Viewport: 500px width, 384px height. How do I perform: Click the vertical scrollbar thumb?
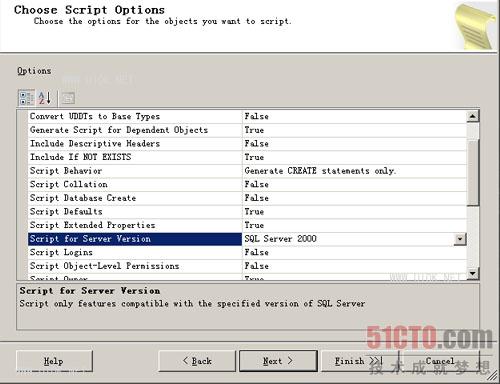[x=473, y=172]
